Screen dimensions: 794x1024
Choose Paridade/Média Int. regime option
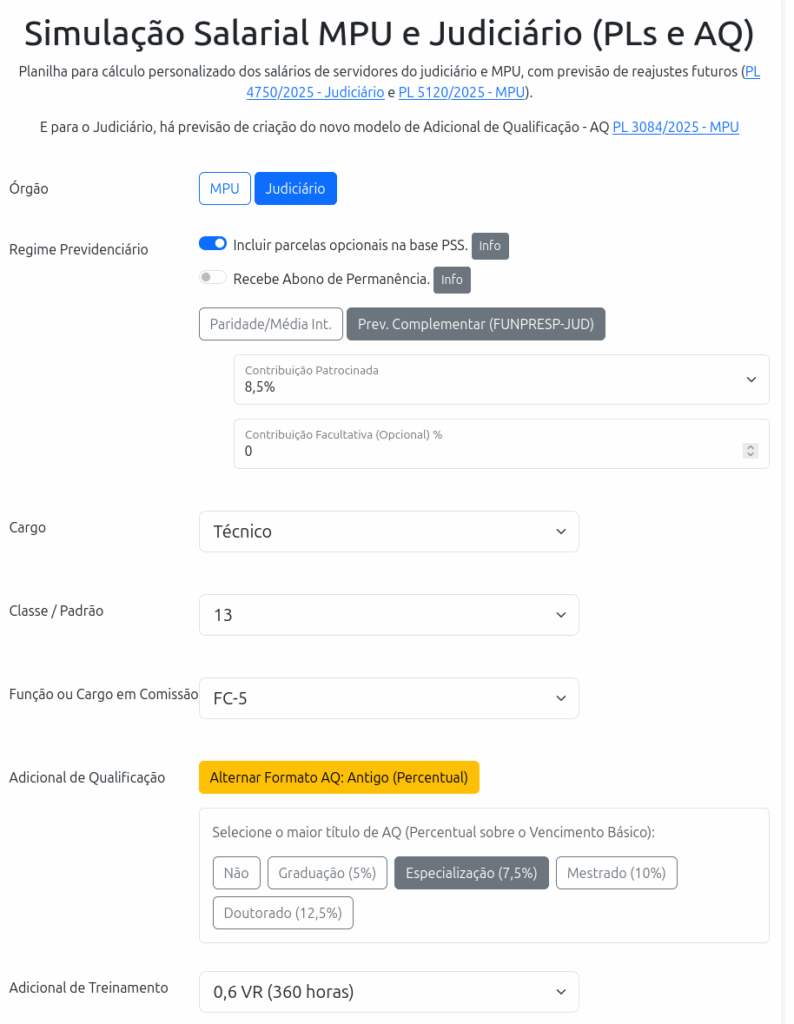(x=271, y=324)
